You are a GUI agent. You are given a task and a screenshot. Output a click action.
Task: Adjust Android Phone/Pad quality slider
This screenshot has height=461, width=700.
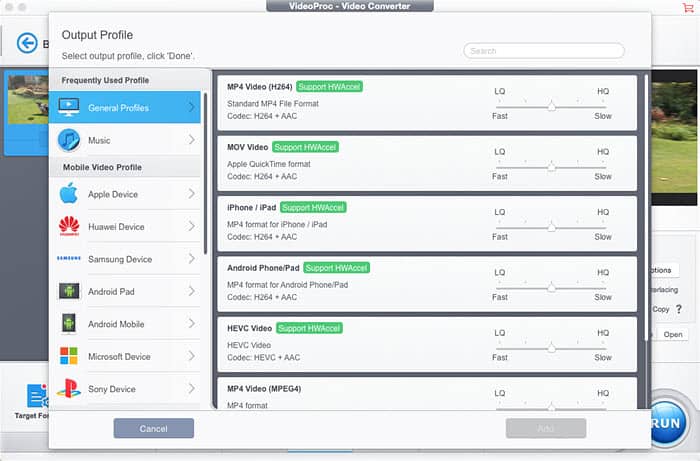pyautogui.click(x=551, y=287)
